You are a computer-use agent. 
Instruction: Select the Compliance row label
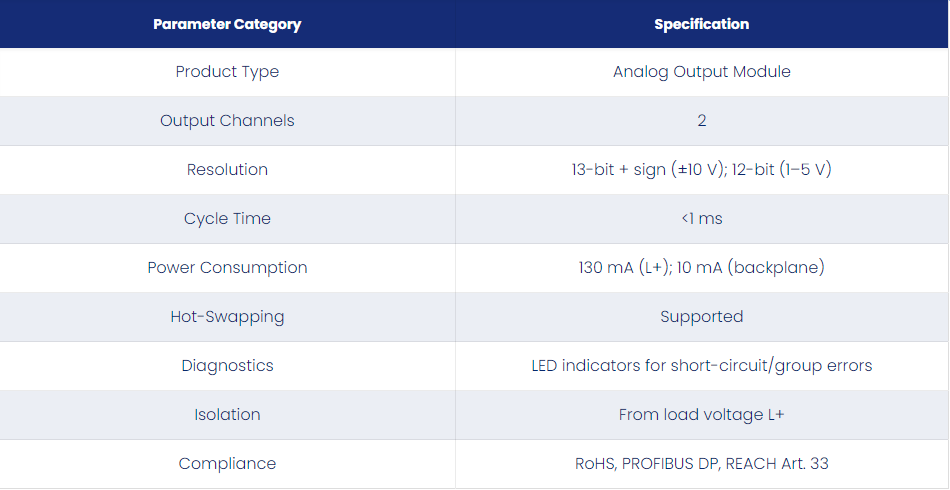coord(227,464)
